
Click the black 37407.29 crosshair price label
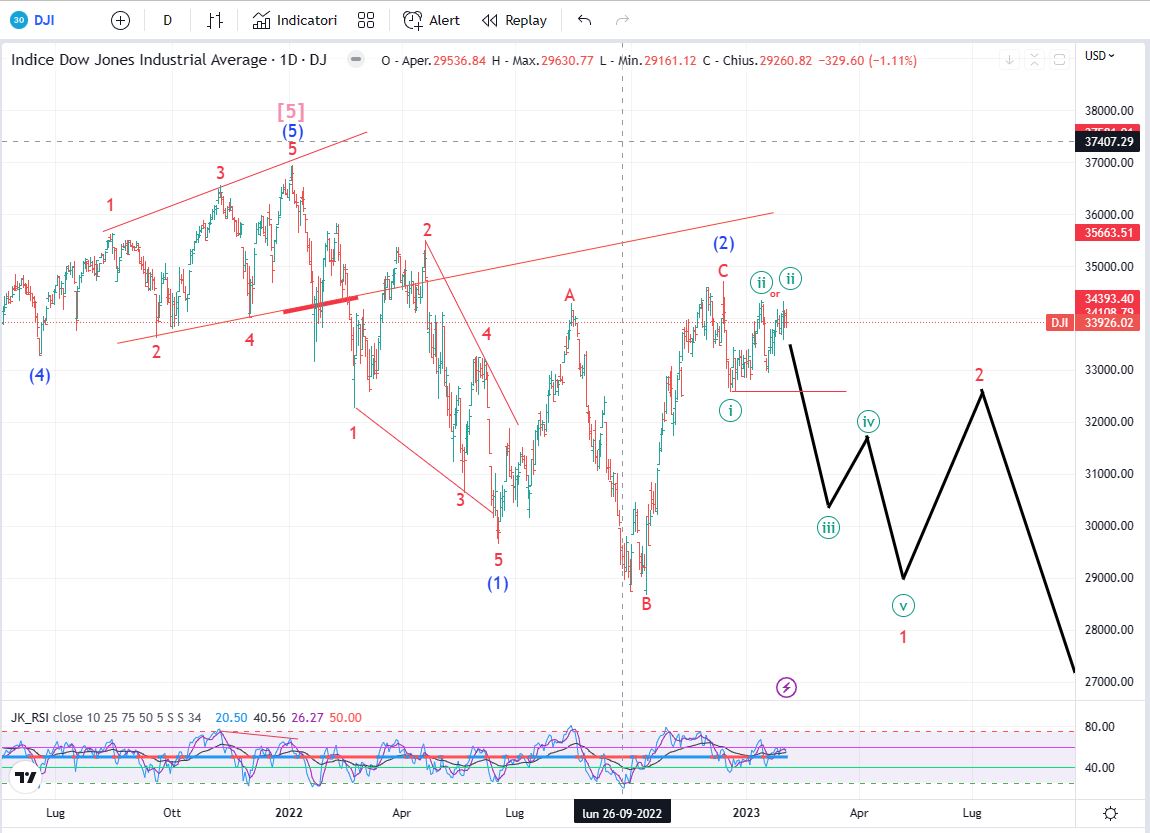click(x=1108, y=142)
